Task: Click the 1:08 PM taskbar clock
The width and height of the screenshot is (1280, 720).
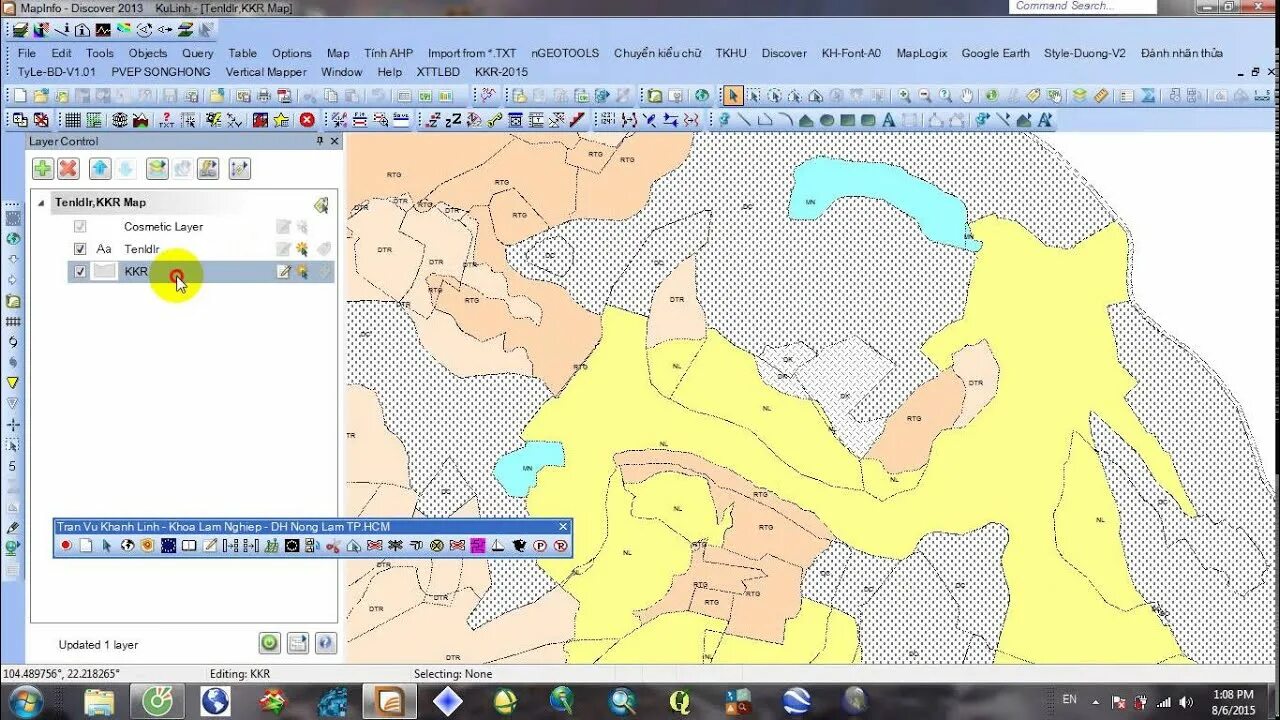Action: point(1233,694)
